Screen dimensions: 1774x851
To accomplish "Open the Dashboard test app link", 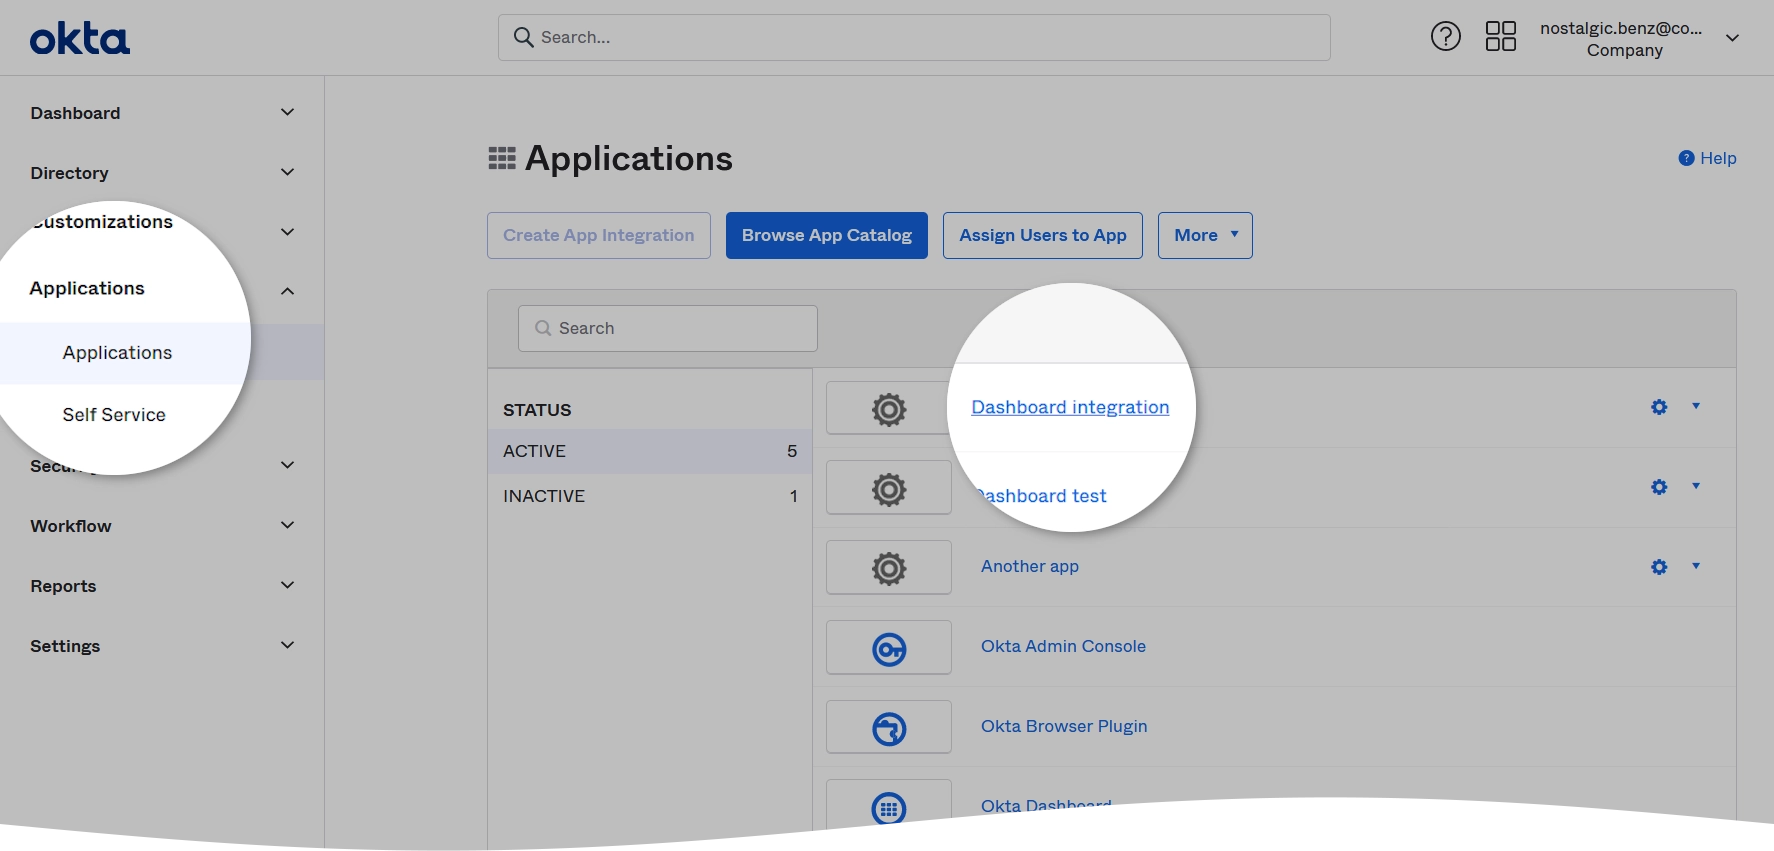I will pos(1043,496).
